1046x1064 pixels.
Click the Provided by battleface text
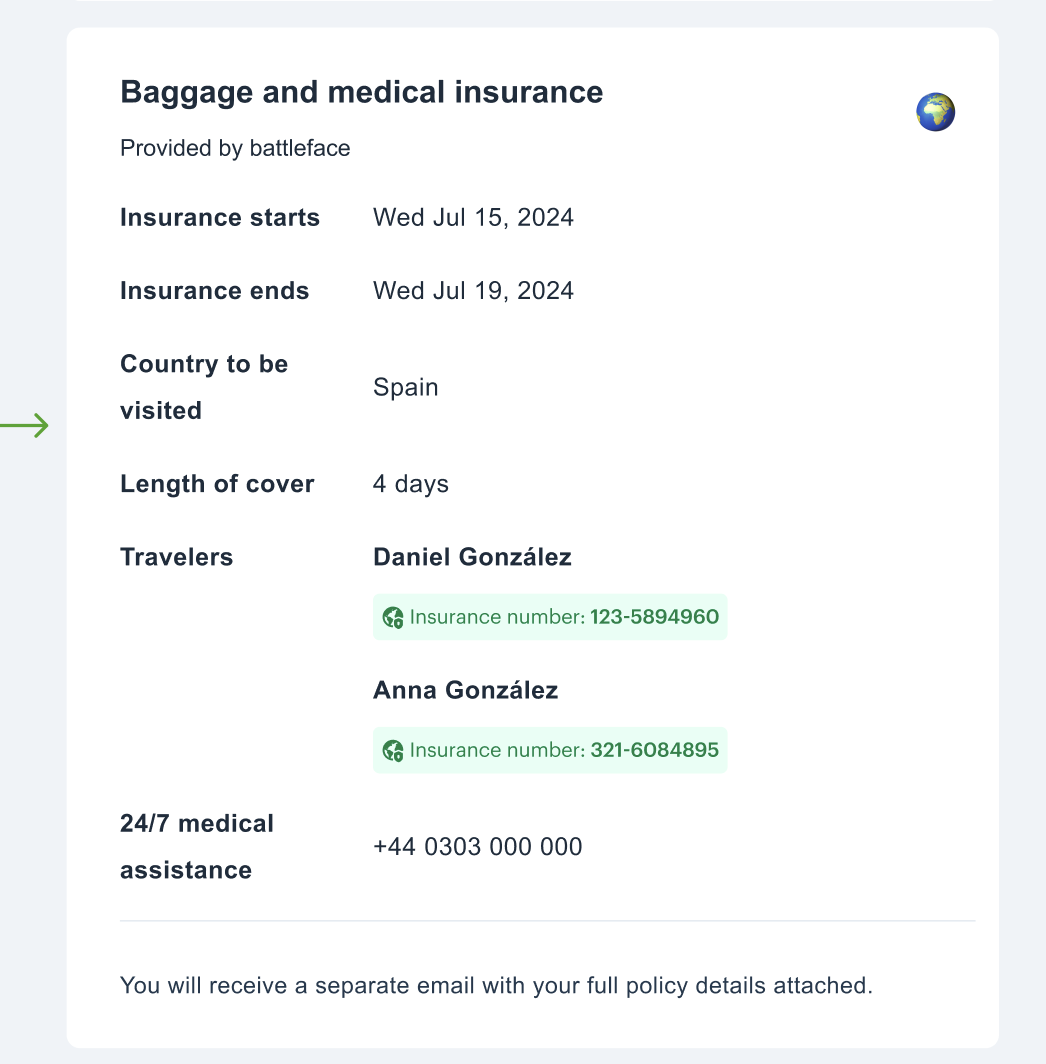235,148
